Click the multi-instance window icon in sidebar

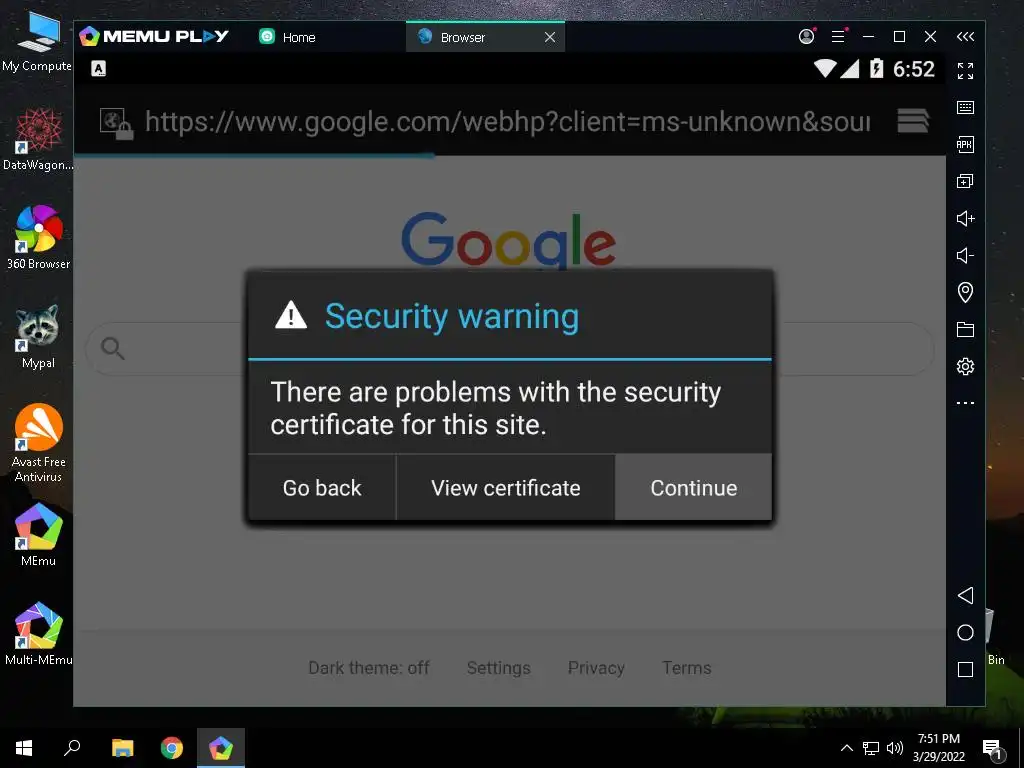tap(965, 182)
